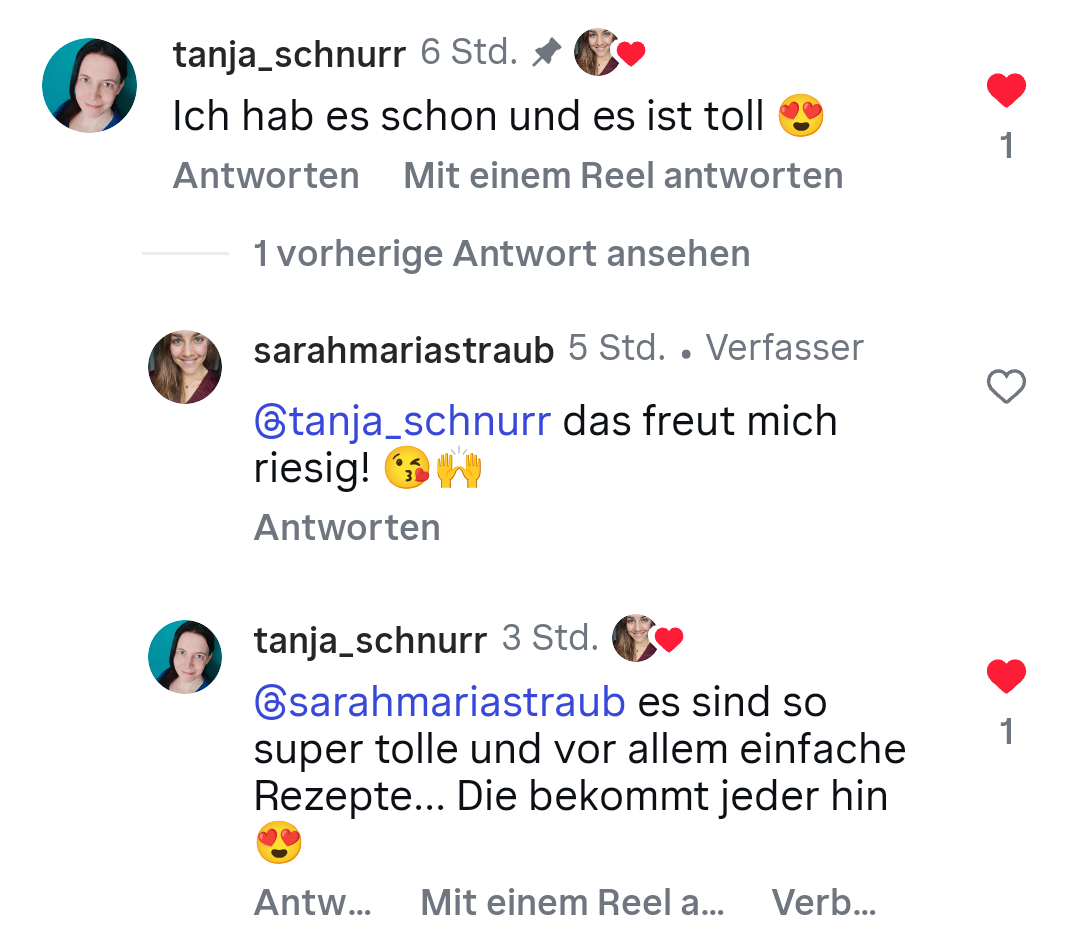
Task: Open tanja_schnurr's avatar on the top comment
Action: [x=89, y=86]
